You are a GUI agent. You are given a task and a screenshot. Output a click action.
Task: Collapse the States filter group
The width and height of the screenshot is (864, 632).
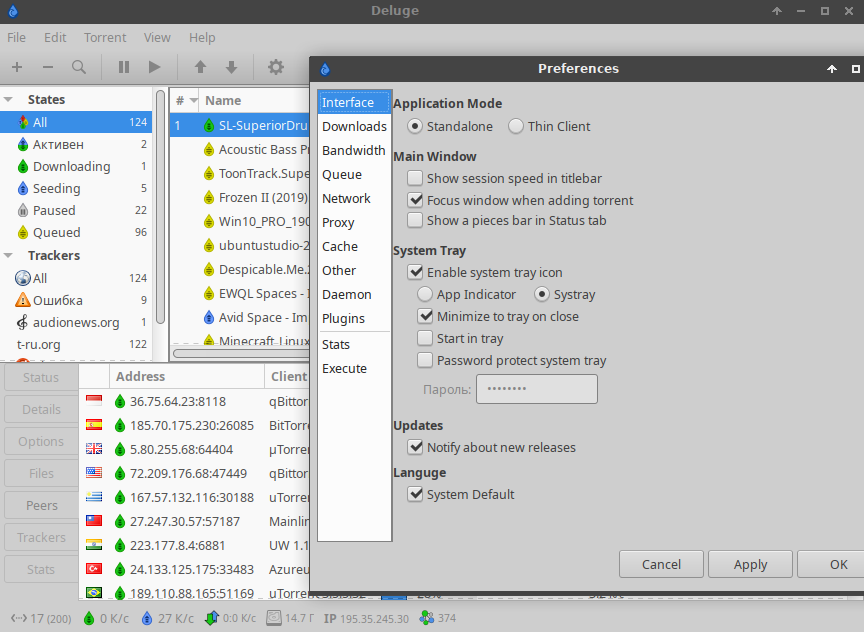(8, 100)
